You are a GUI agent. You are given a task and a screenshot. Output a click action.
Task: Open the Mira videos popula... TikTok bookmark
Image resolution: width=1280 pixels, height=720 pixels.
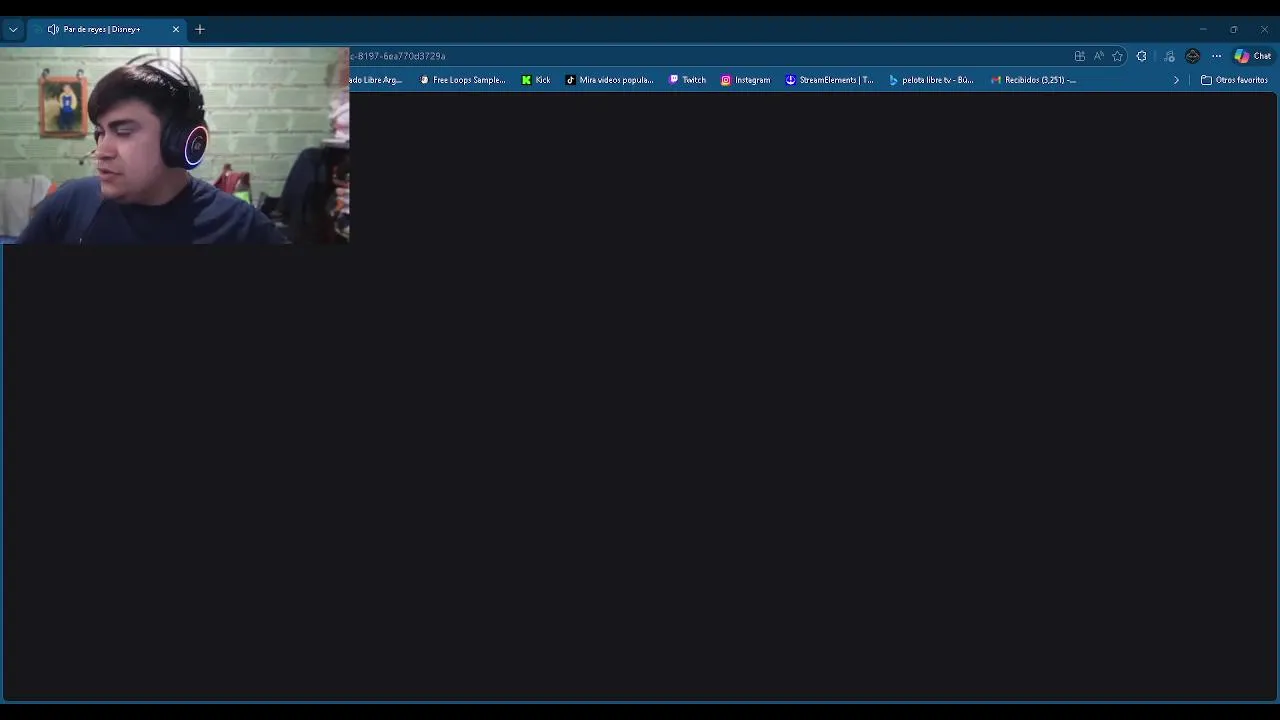pyautogui.click(x=609, y=80)
